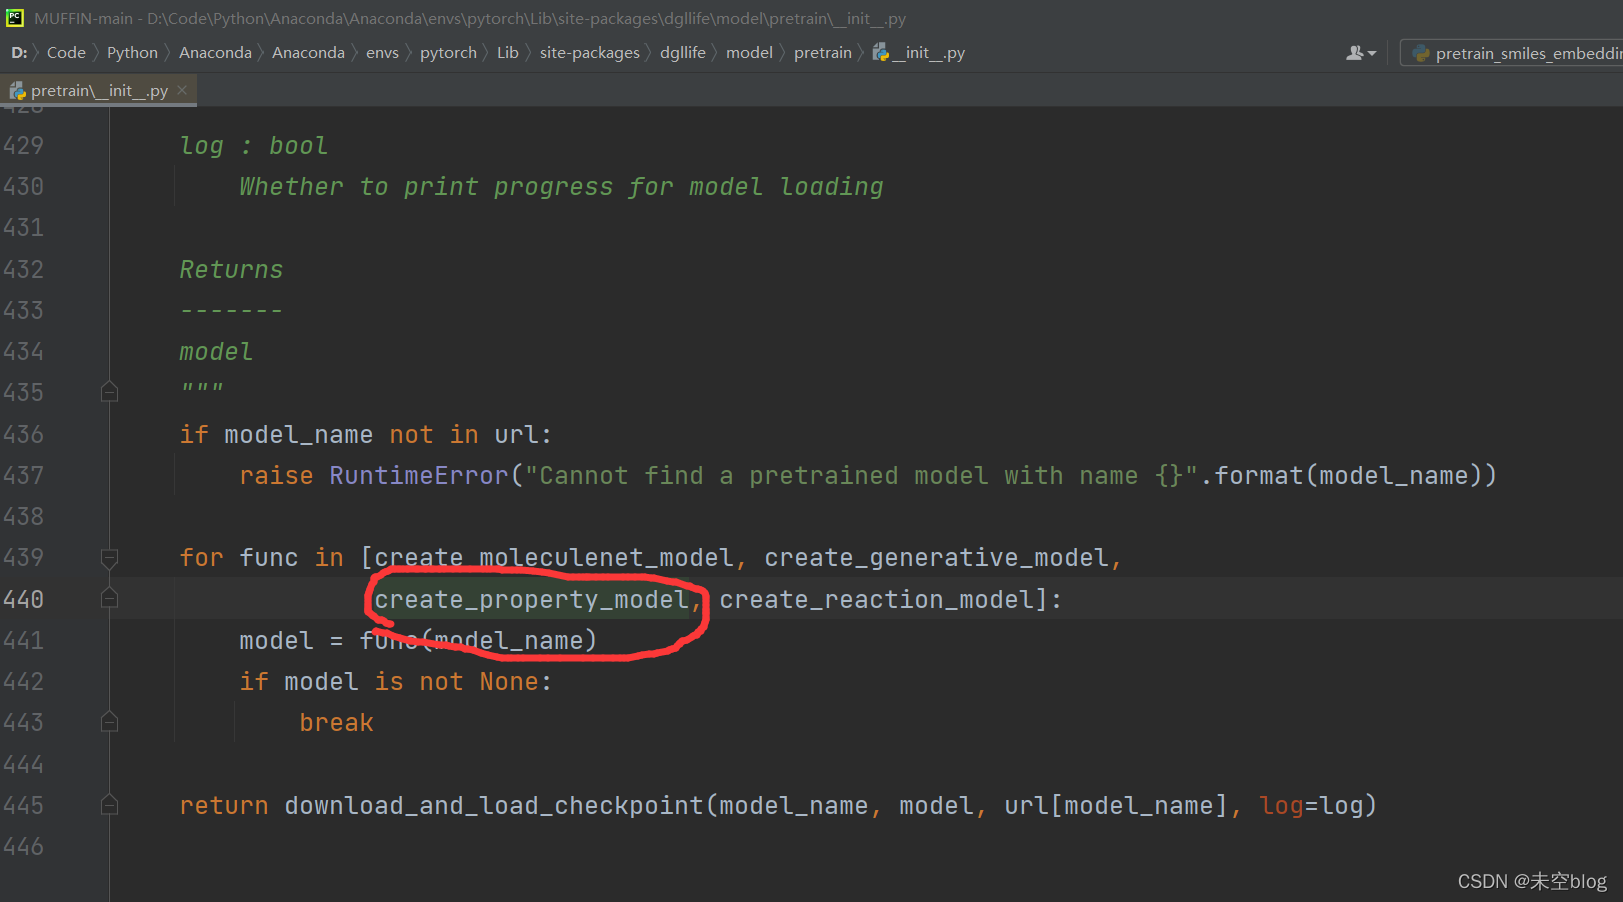Collapse the for-loop fold marker at line 439
1623x902 pixels.
pyautogui.click(x=110, y=558)
